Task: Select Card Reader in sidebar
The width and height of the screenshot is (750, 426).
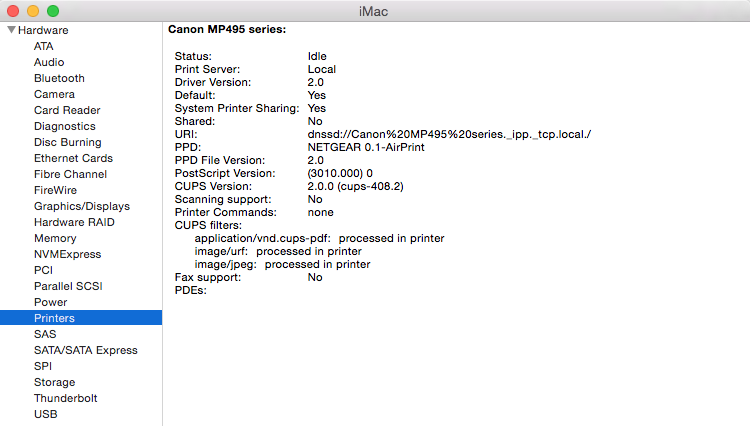Action: (x=67, y=110)
